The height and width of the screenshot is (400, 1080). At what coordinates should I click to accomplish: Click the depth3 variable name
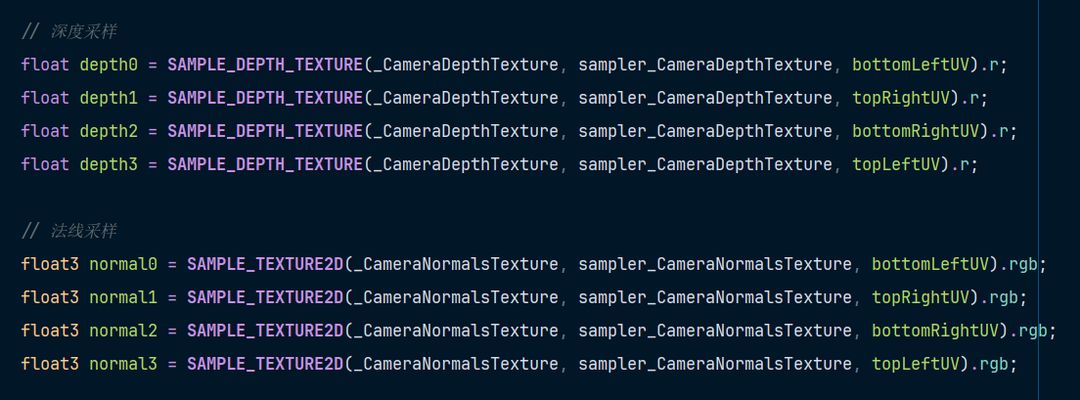tap(108, 164)
